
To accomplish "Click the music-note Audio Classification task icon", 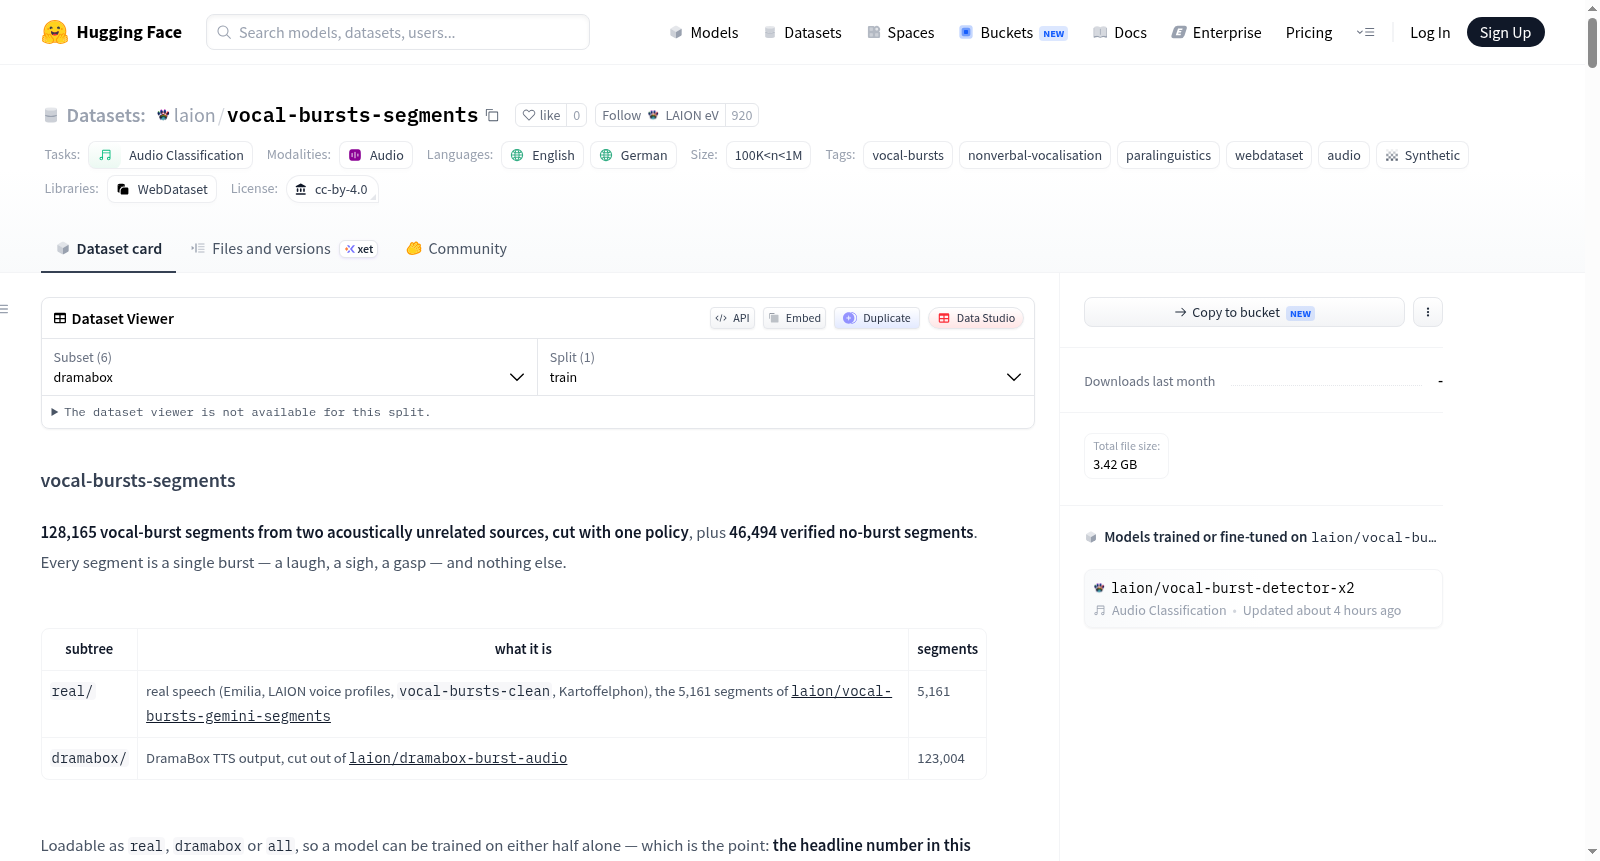I will click(x=105, y=155).
